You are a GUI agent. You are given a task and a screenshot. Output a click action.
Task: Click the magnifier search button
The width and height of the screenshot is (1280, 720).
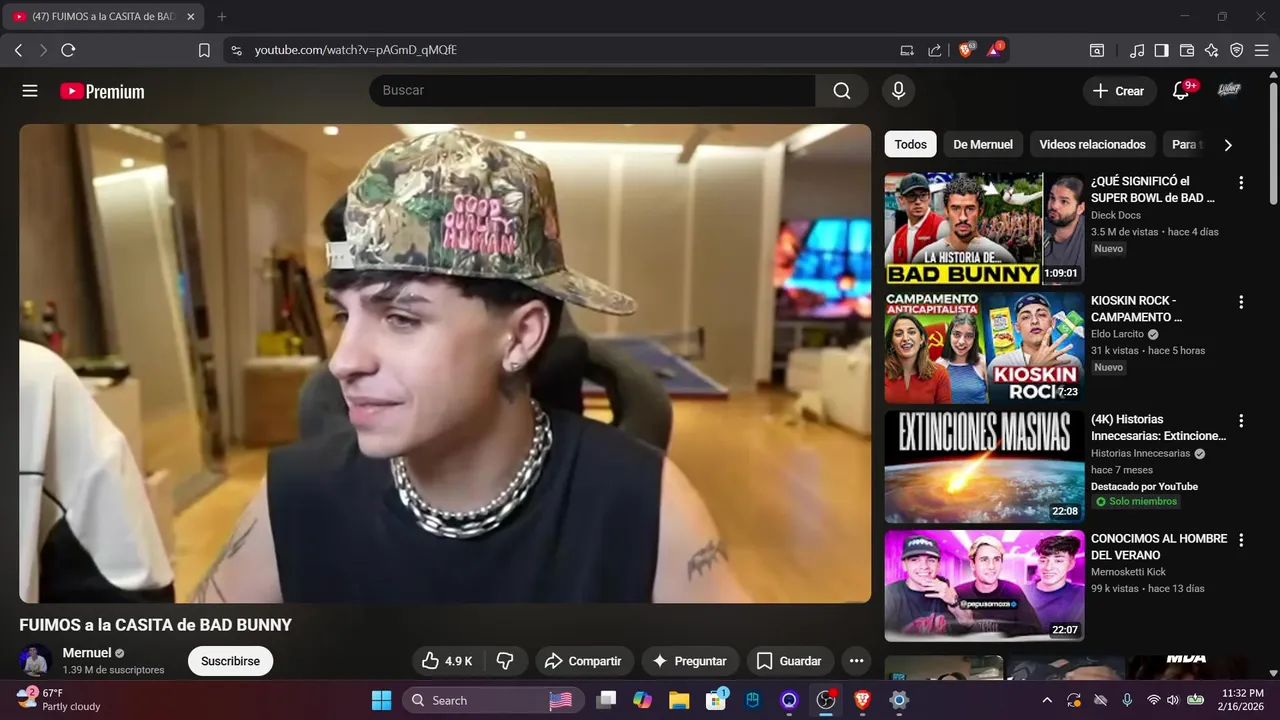[842, 91]
